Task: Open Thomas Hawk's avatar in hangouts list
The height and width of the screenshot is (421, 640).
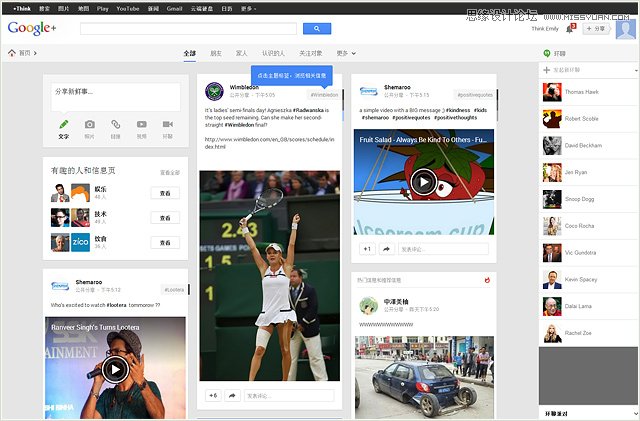Action: (552, 92)
